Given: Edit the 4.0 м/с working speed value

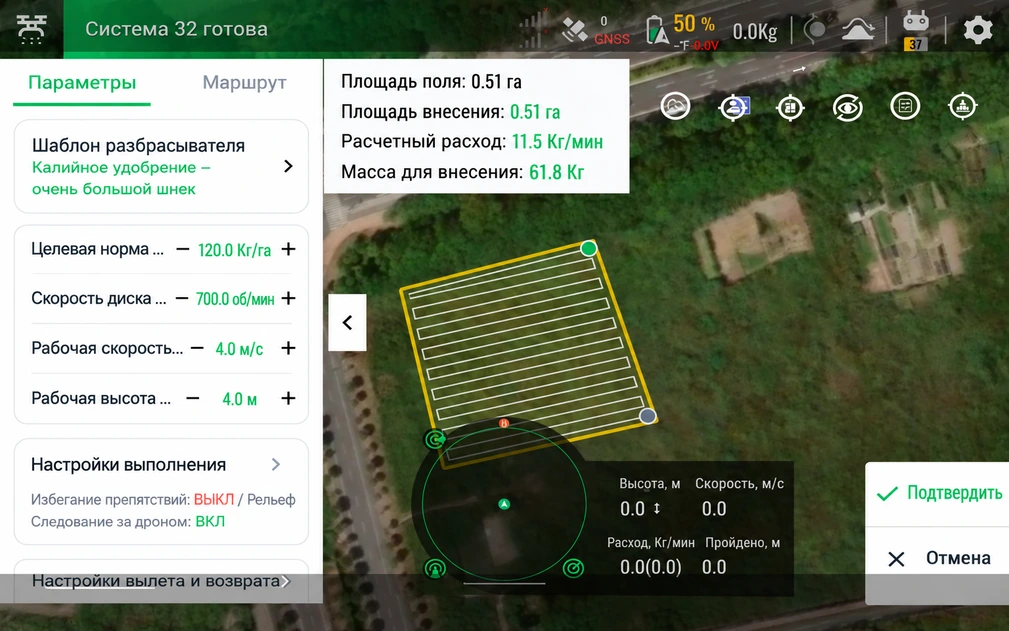Looking at the screenshot, I should [x=239, y=349].
